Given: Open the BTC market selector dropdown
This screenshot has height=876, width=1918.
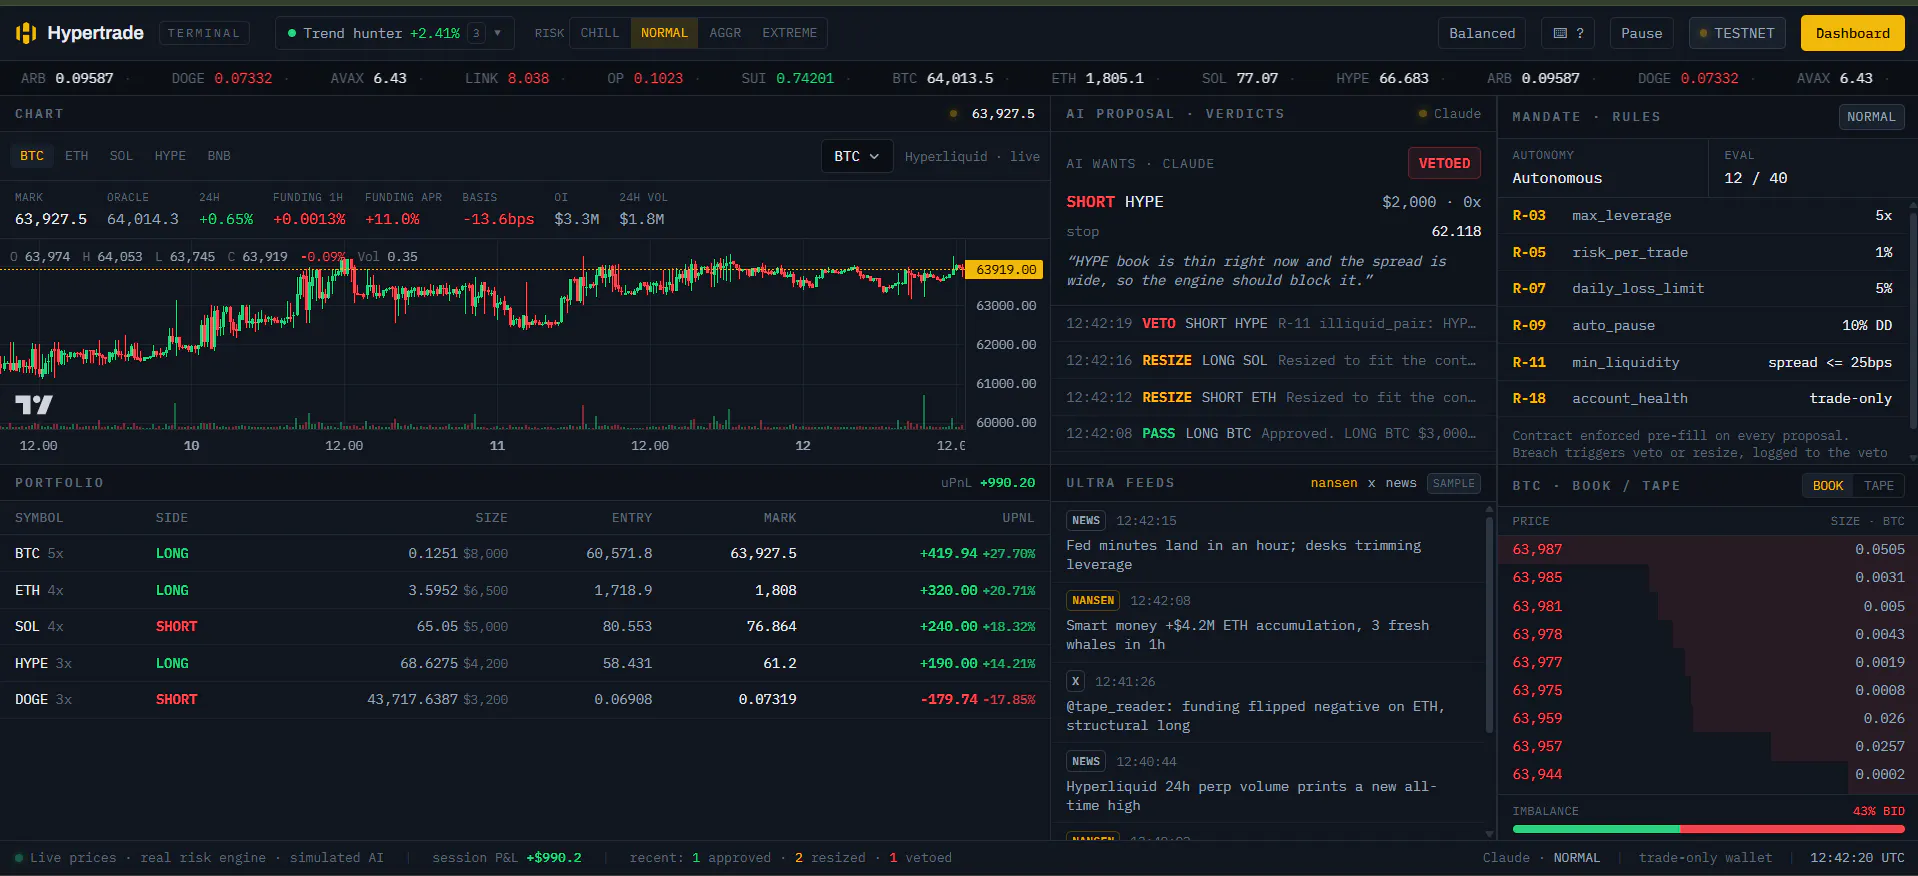Looking at the screenshot, I should tap(856, 156).
